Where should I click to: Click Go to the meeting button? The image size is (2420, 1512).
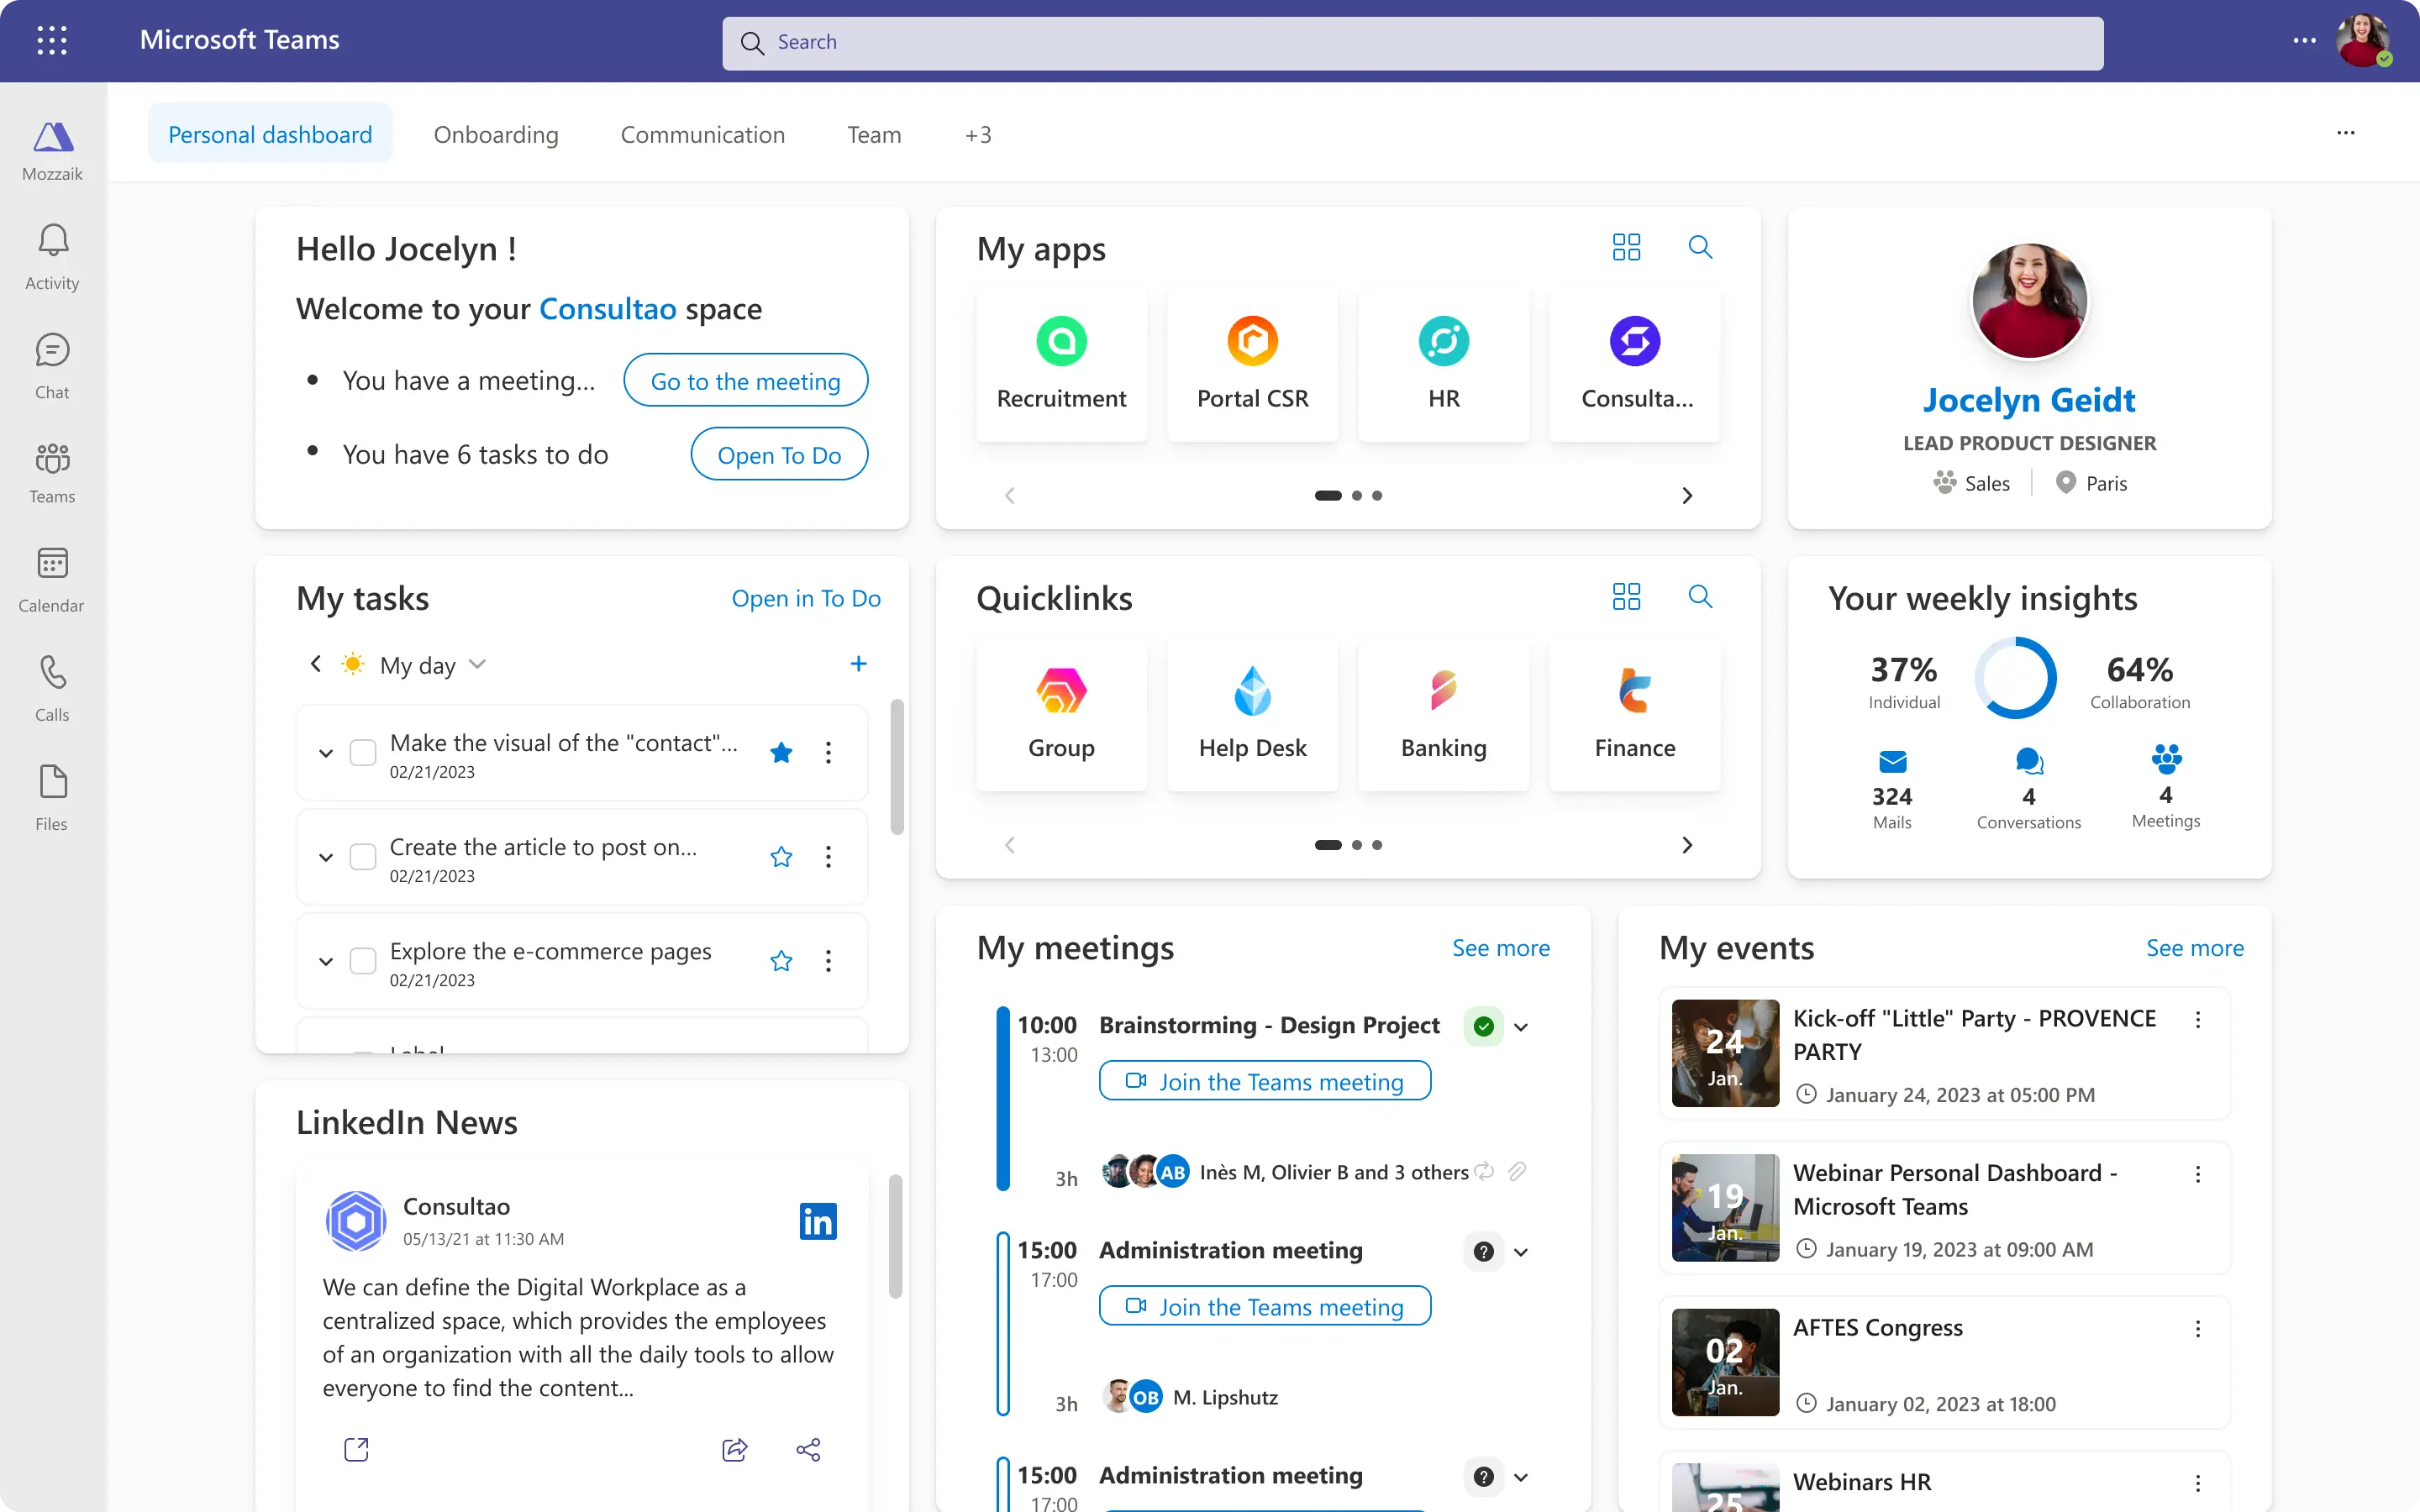tap(745, 380)
